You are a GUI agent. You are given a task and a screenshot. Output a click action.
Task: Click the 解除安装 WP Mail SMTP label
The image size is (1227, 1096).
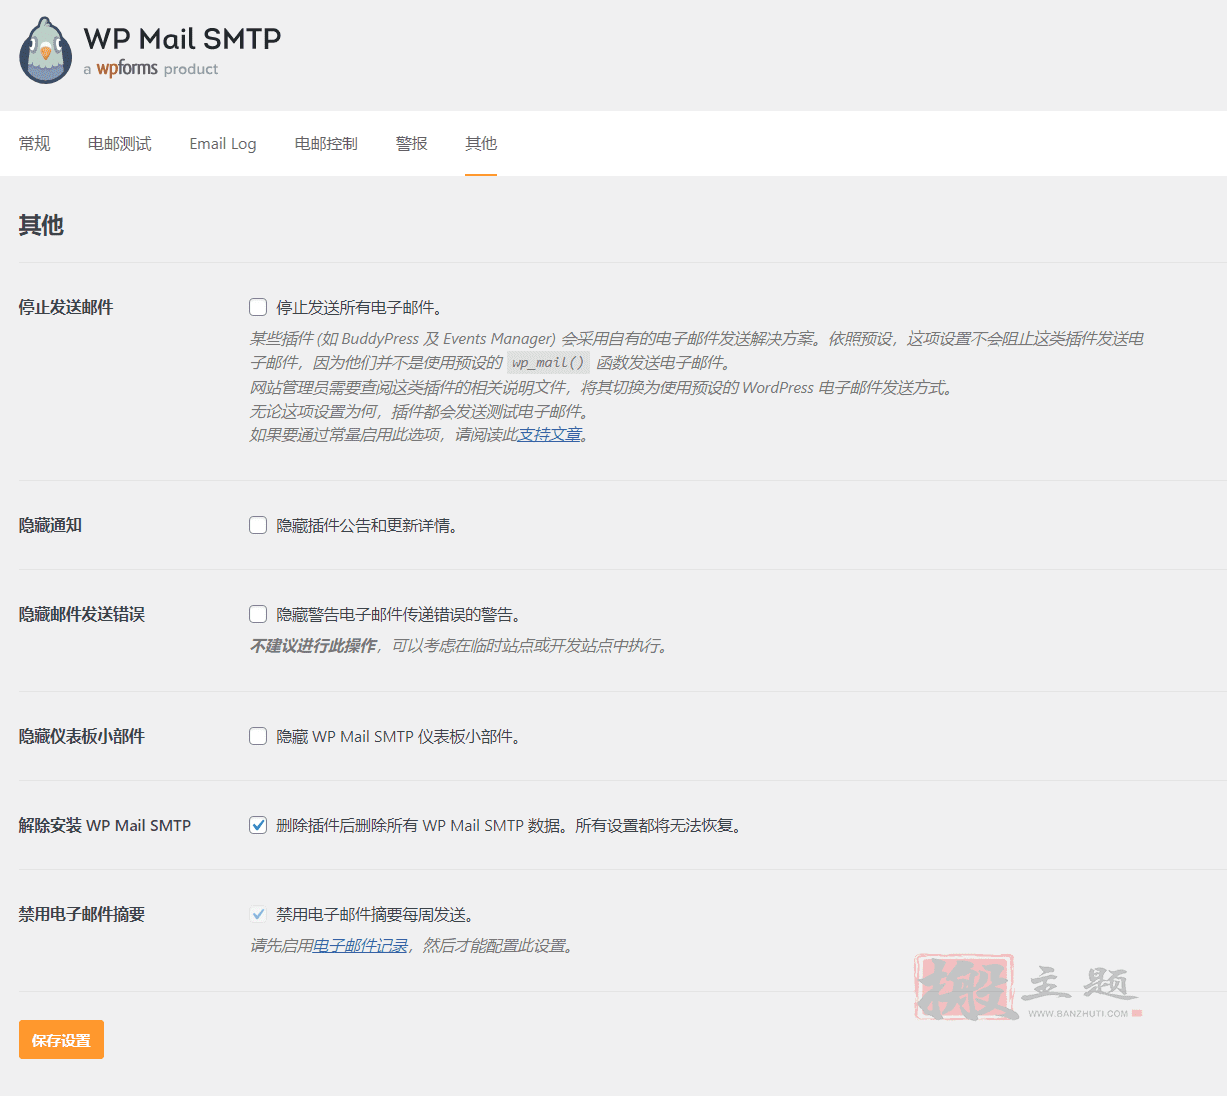[x=105, y=825]
